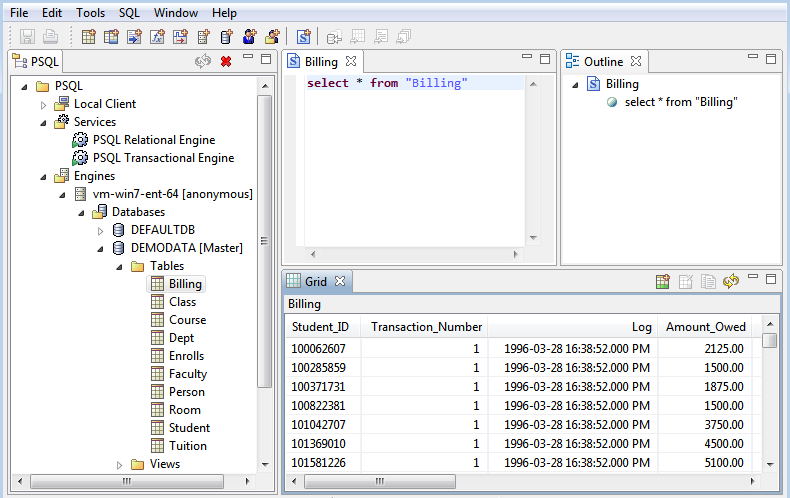
Task: Click the New View toolbar icon
Action: click(x=111, y=36)
